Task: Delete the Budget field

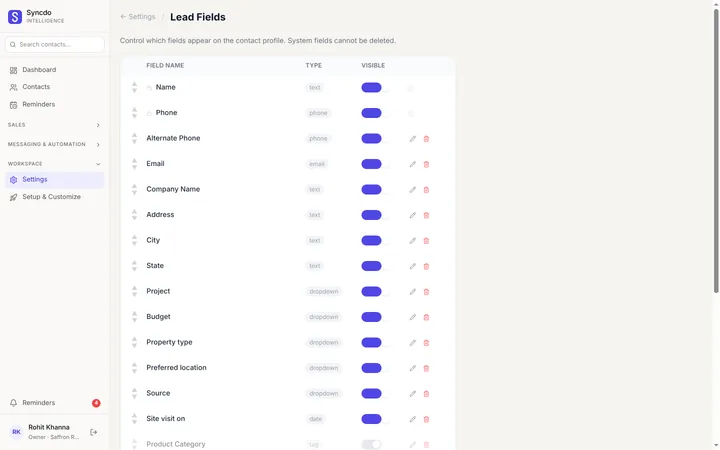Action: coord(426,317)
